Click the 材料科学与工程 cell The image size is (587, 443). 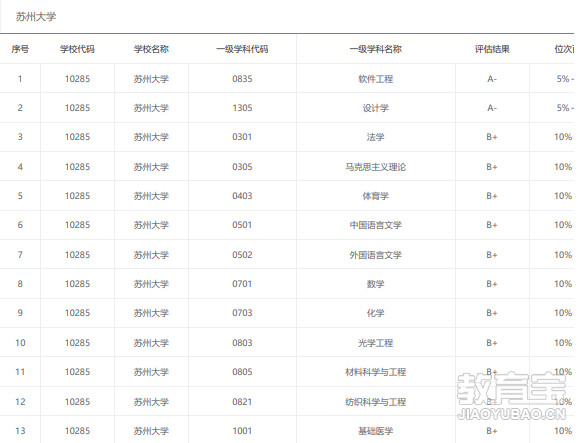pyautogui.click(x=375, y=372)
